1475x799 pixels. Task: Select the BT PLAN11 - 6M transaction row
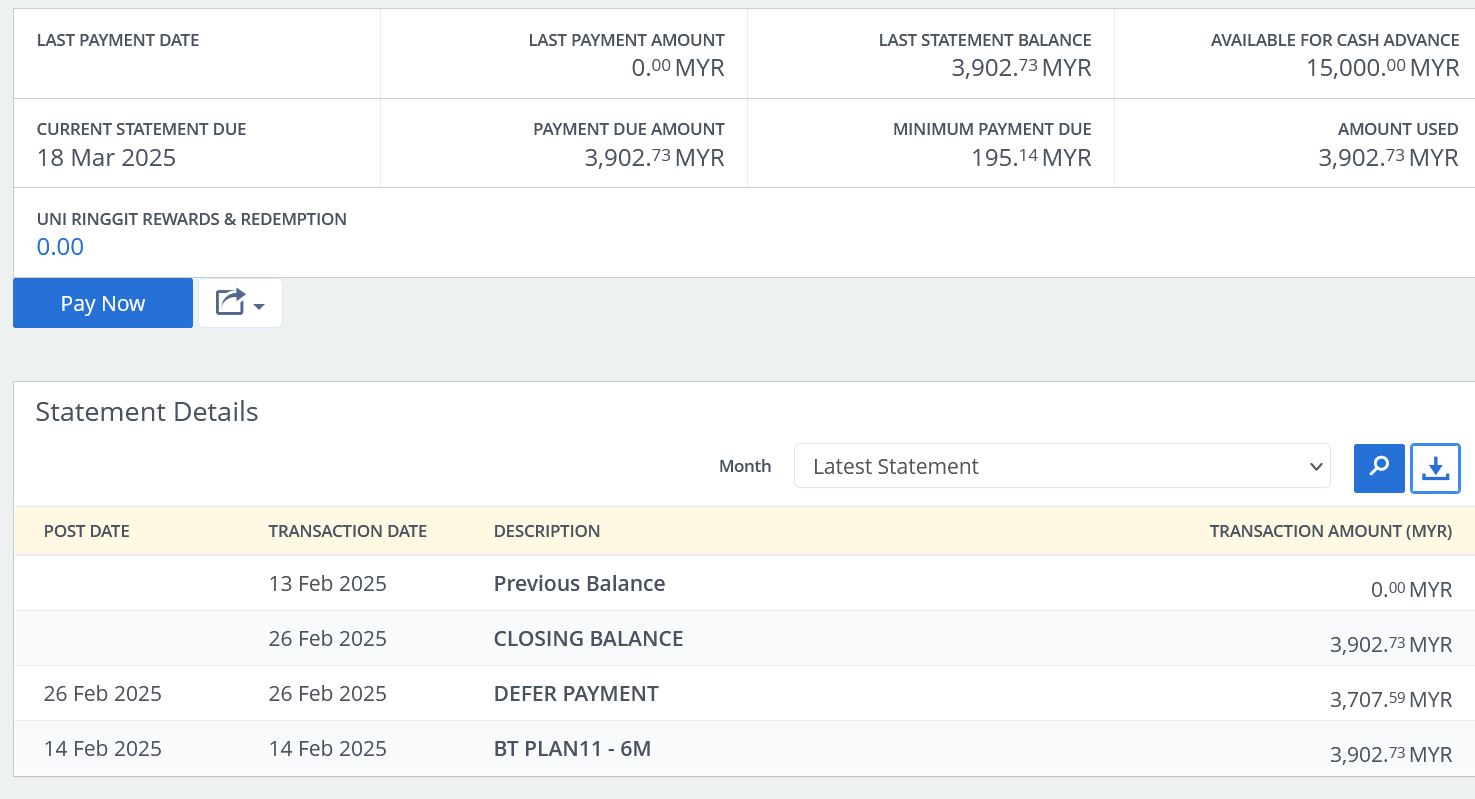[572, 749]
